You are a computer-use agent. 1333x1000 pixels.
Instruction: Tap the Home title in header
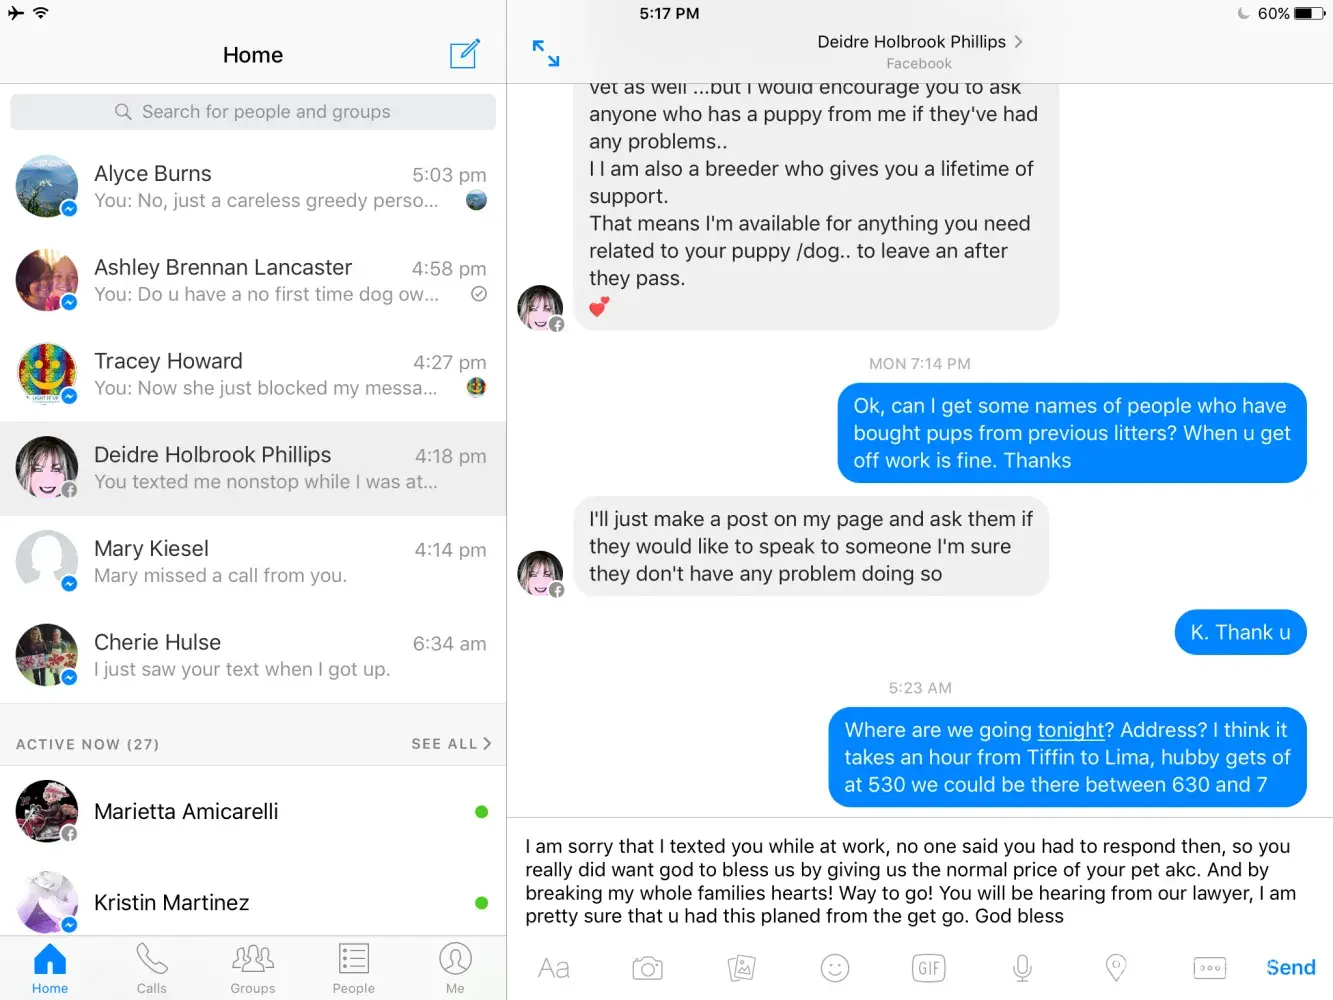[253, 55]
